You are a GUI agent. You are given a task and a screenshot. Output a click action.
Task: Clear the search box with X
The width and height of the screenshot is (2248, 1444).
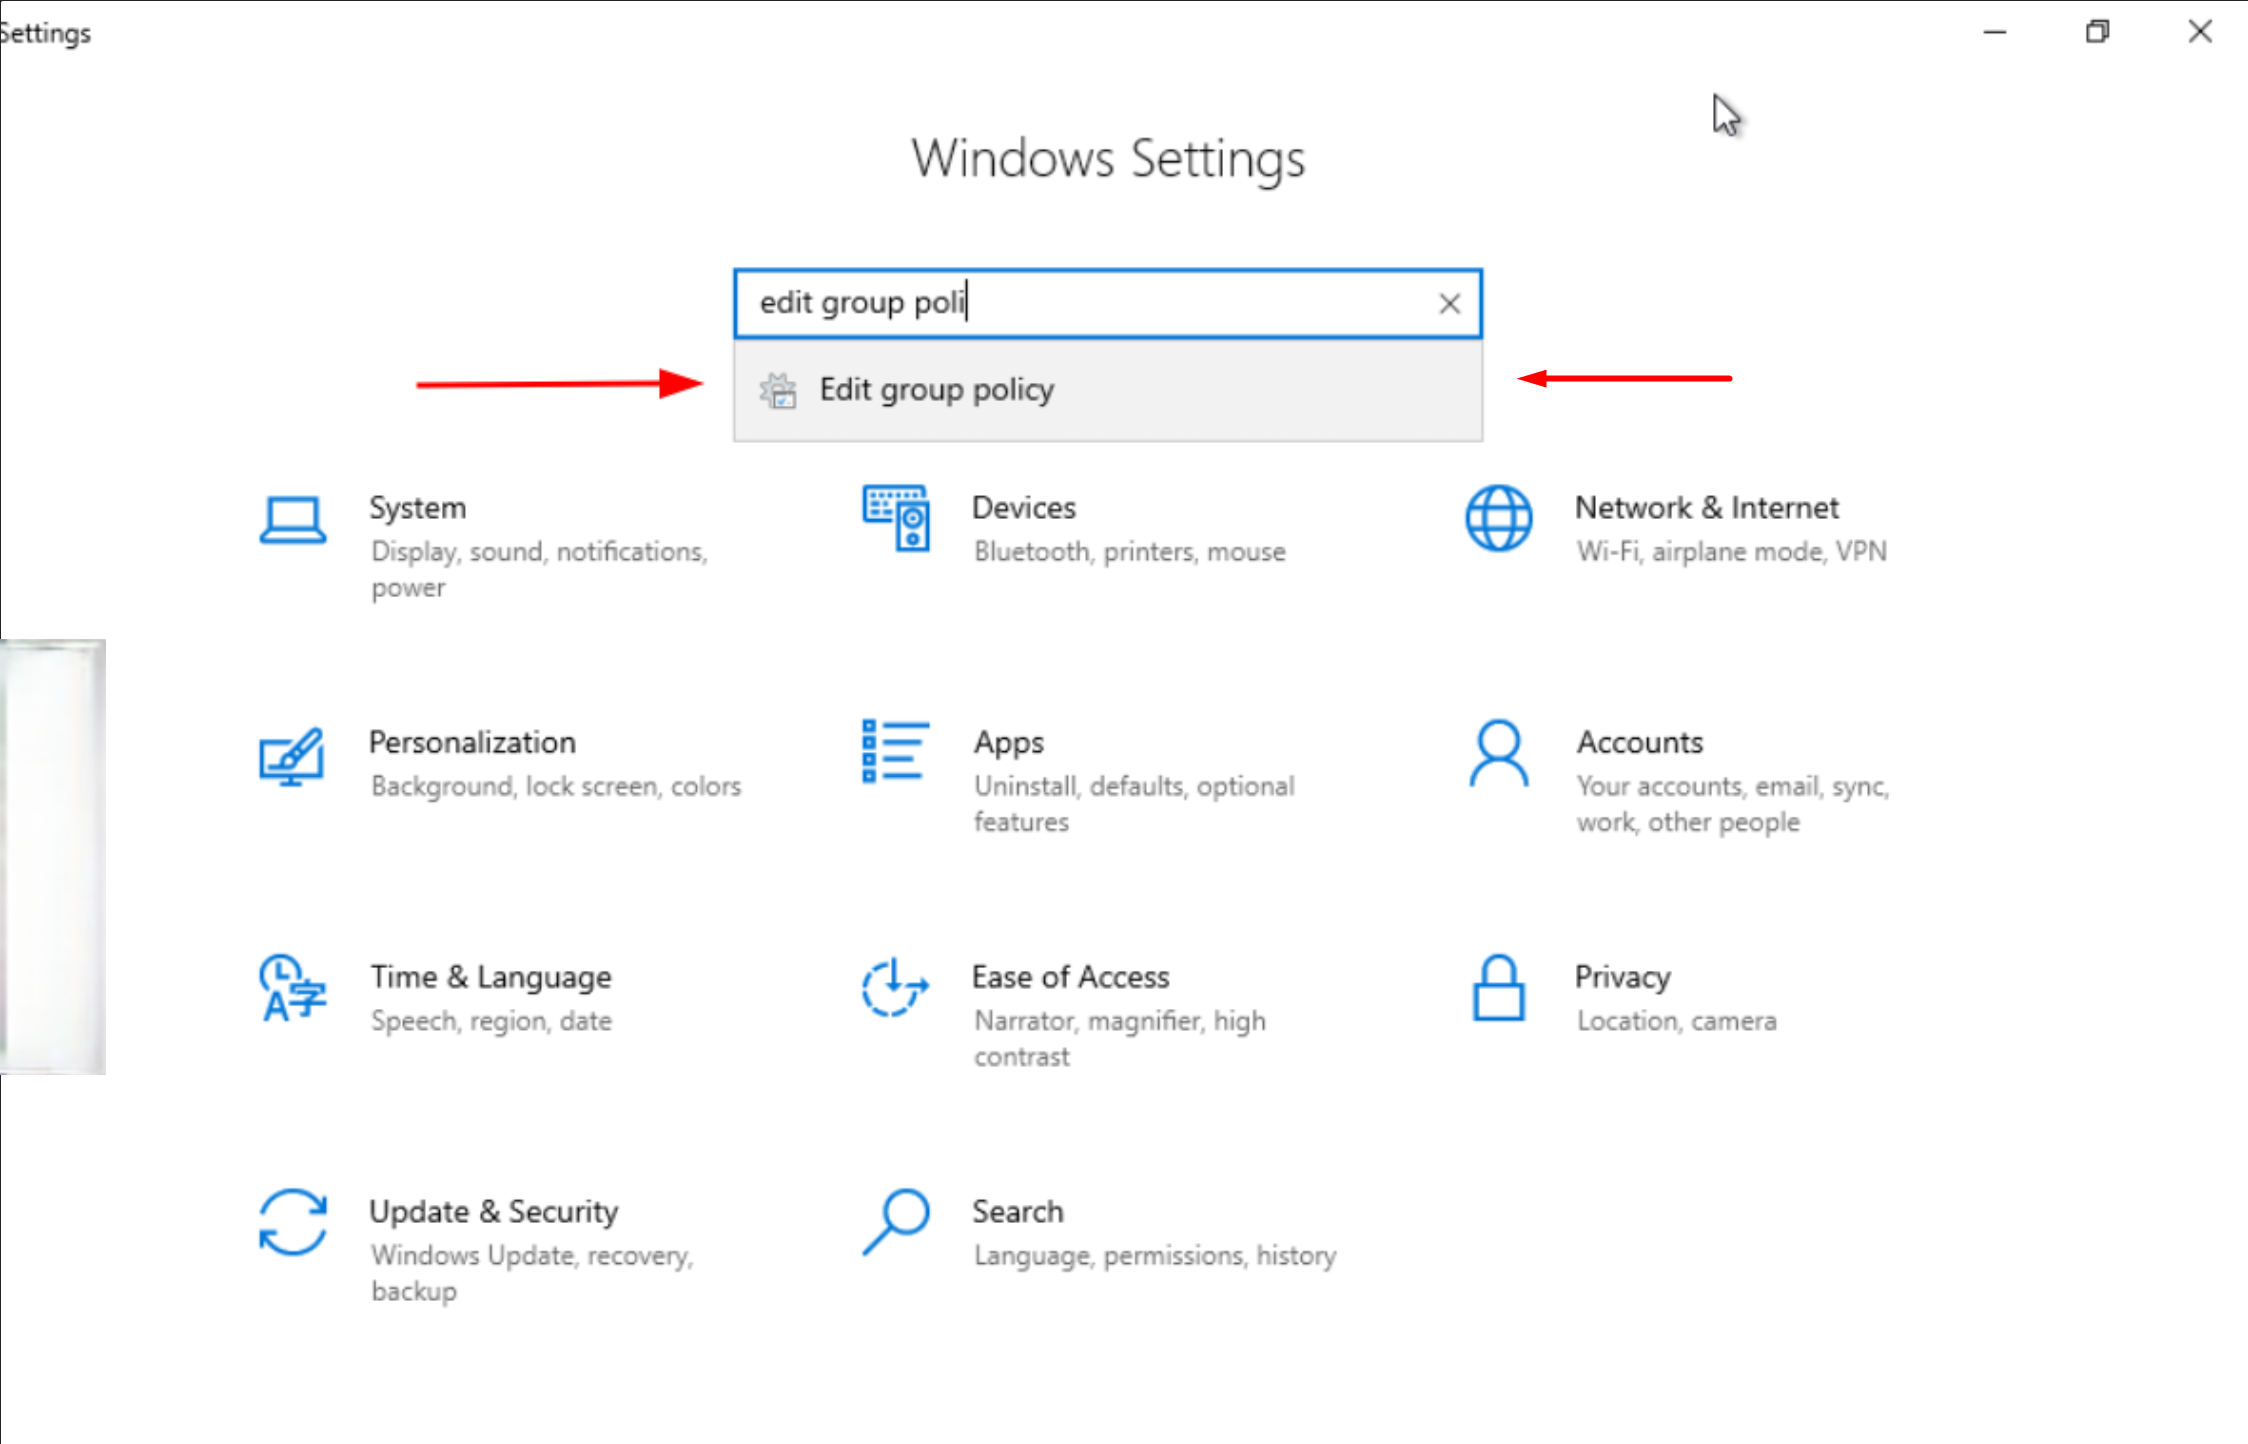tap(1449, 303)
